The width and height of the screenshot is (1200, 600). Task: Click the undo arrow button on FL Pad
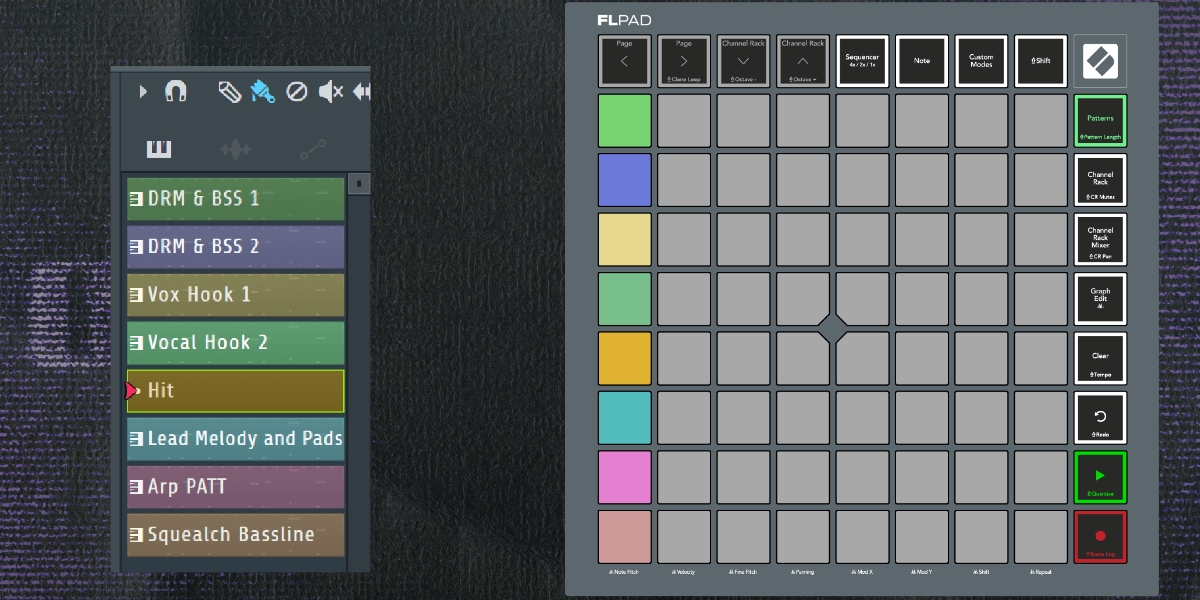1100,418
